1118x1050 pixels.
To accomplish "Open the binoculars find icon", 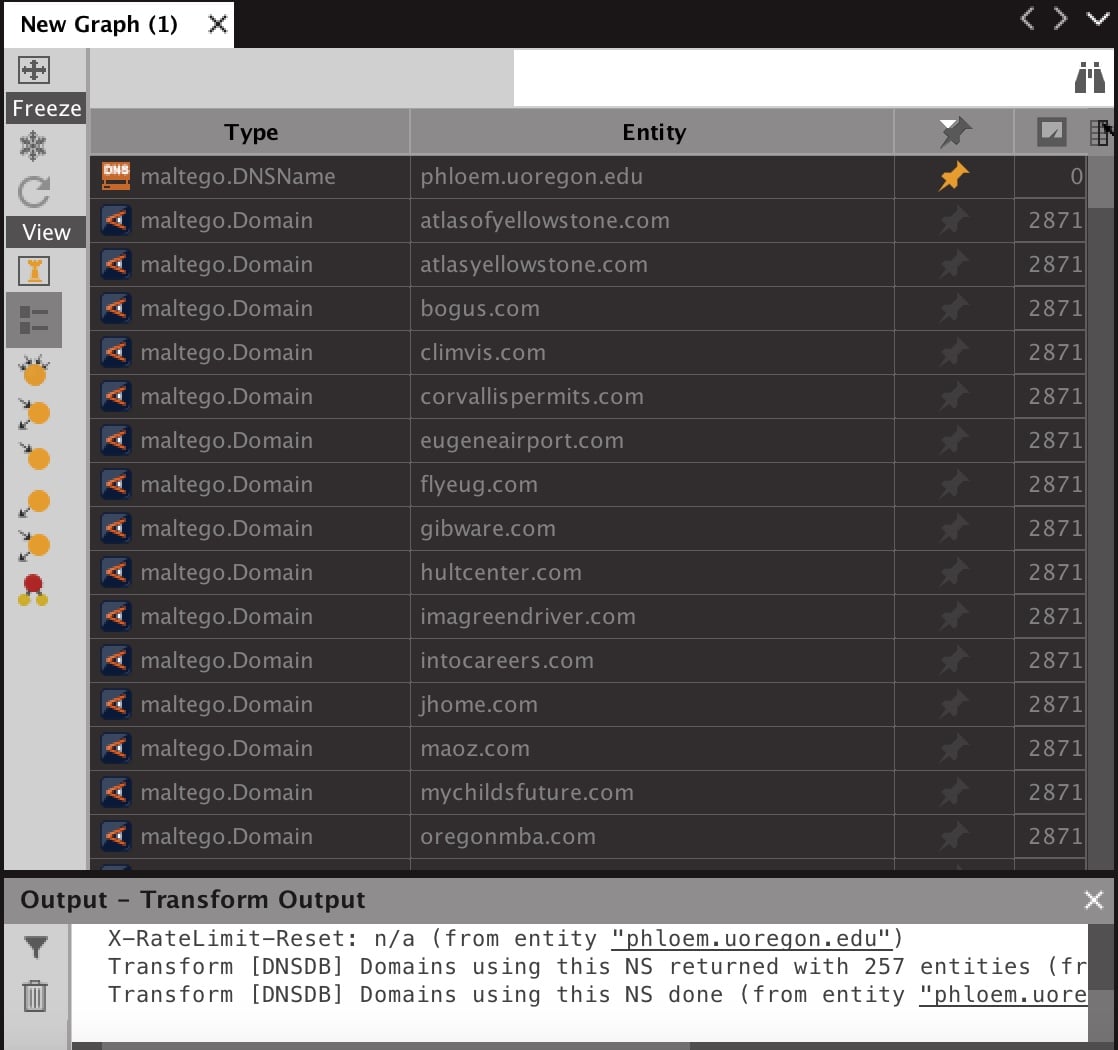I will pos(1089,78).
